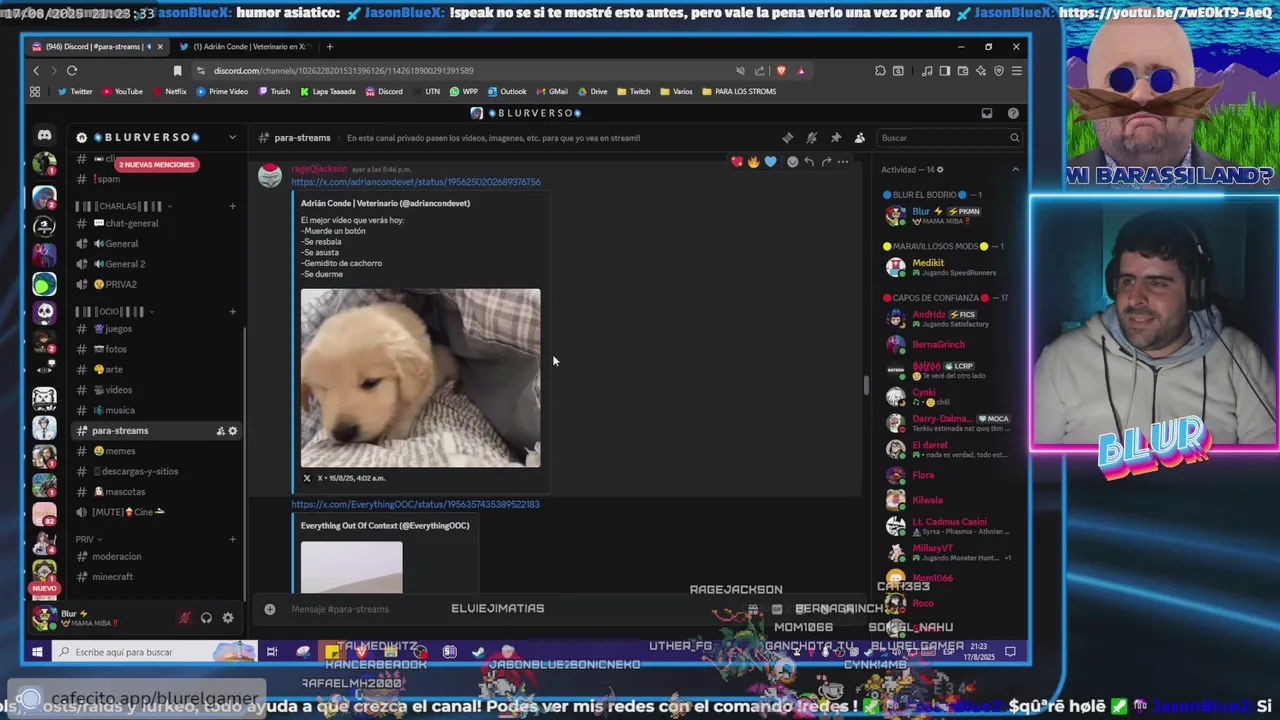Open the Windows Start menu

[x=37, y=652]
